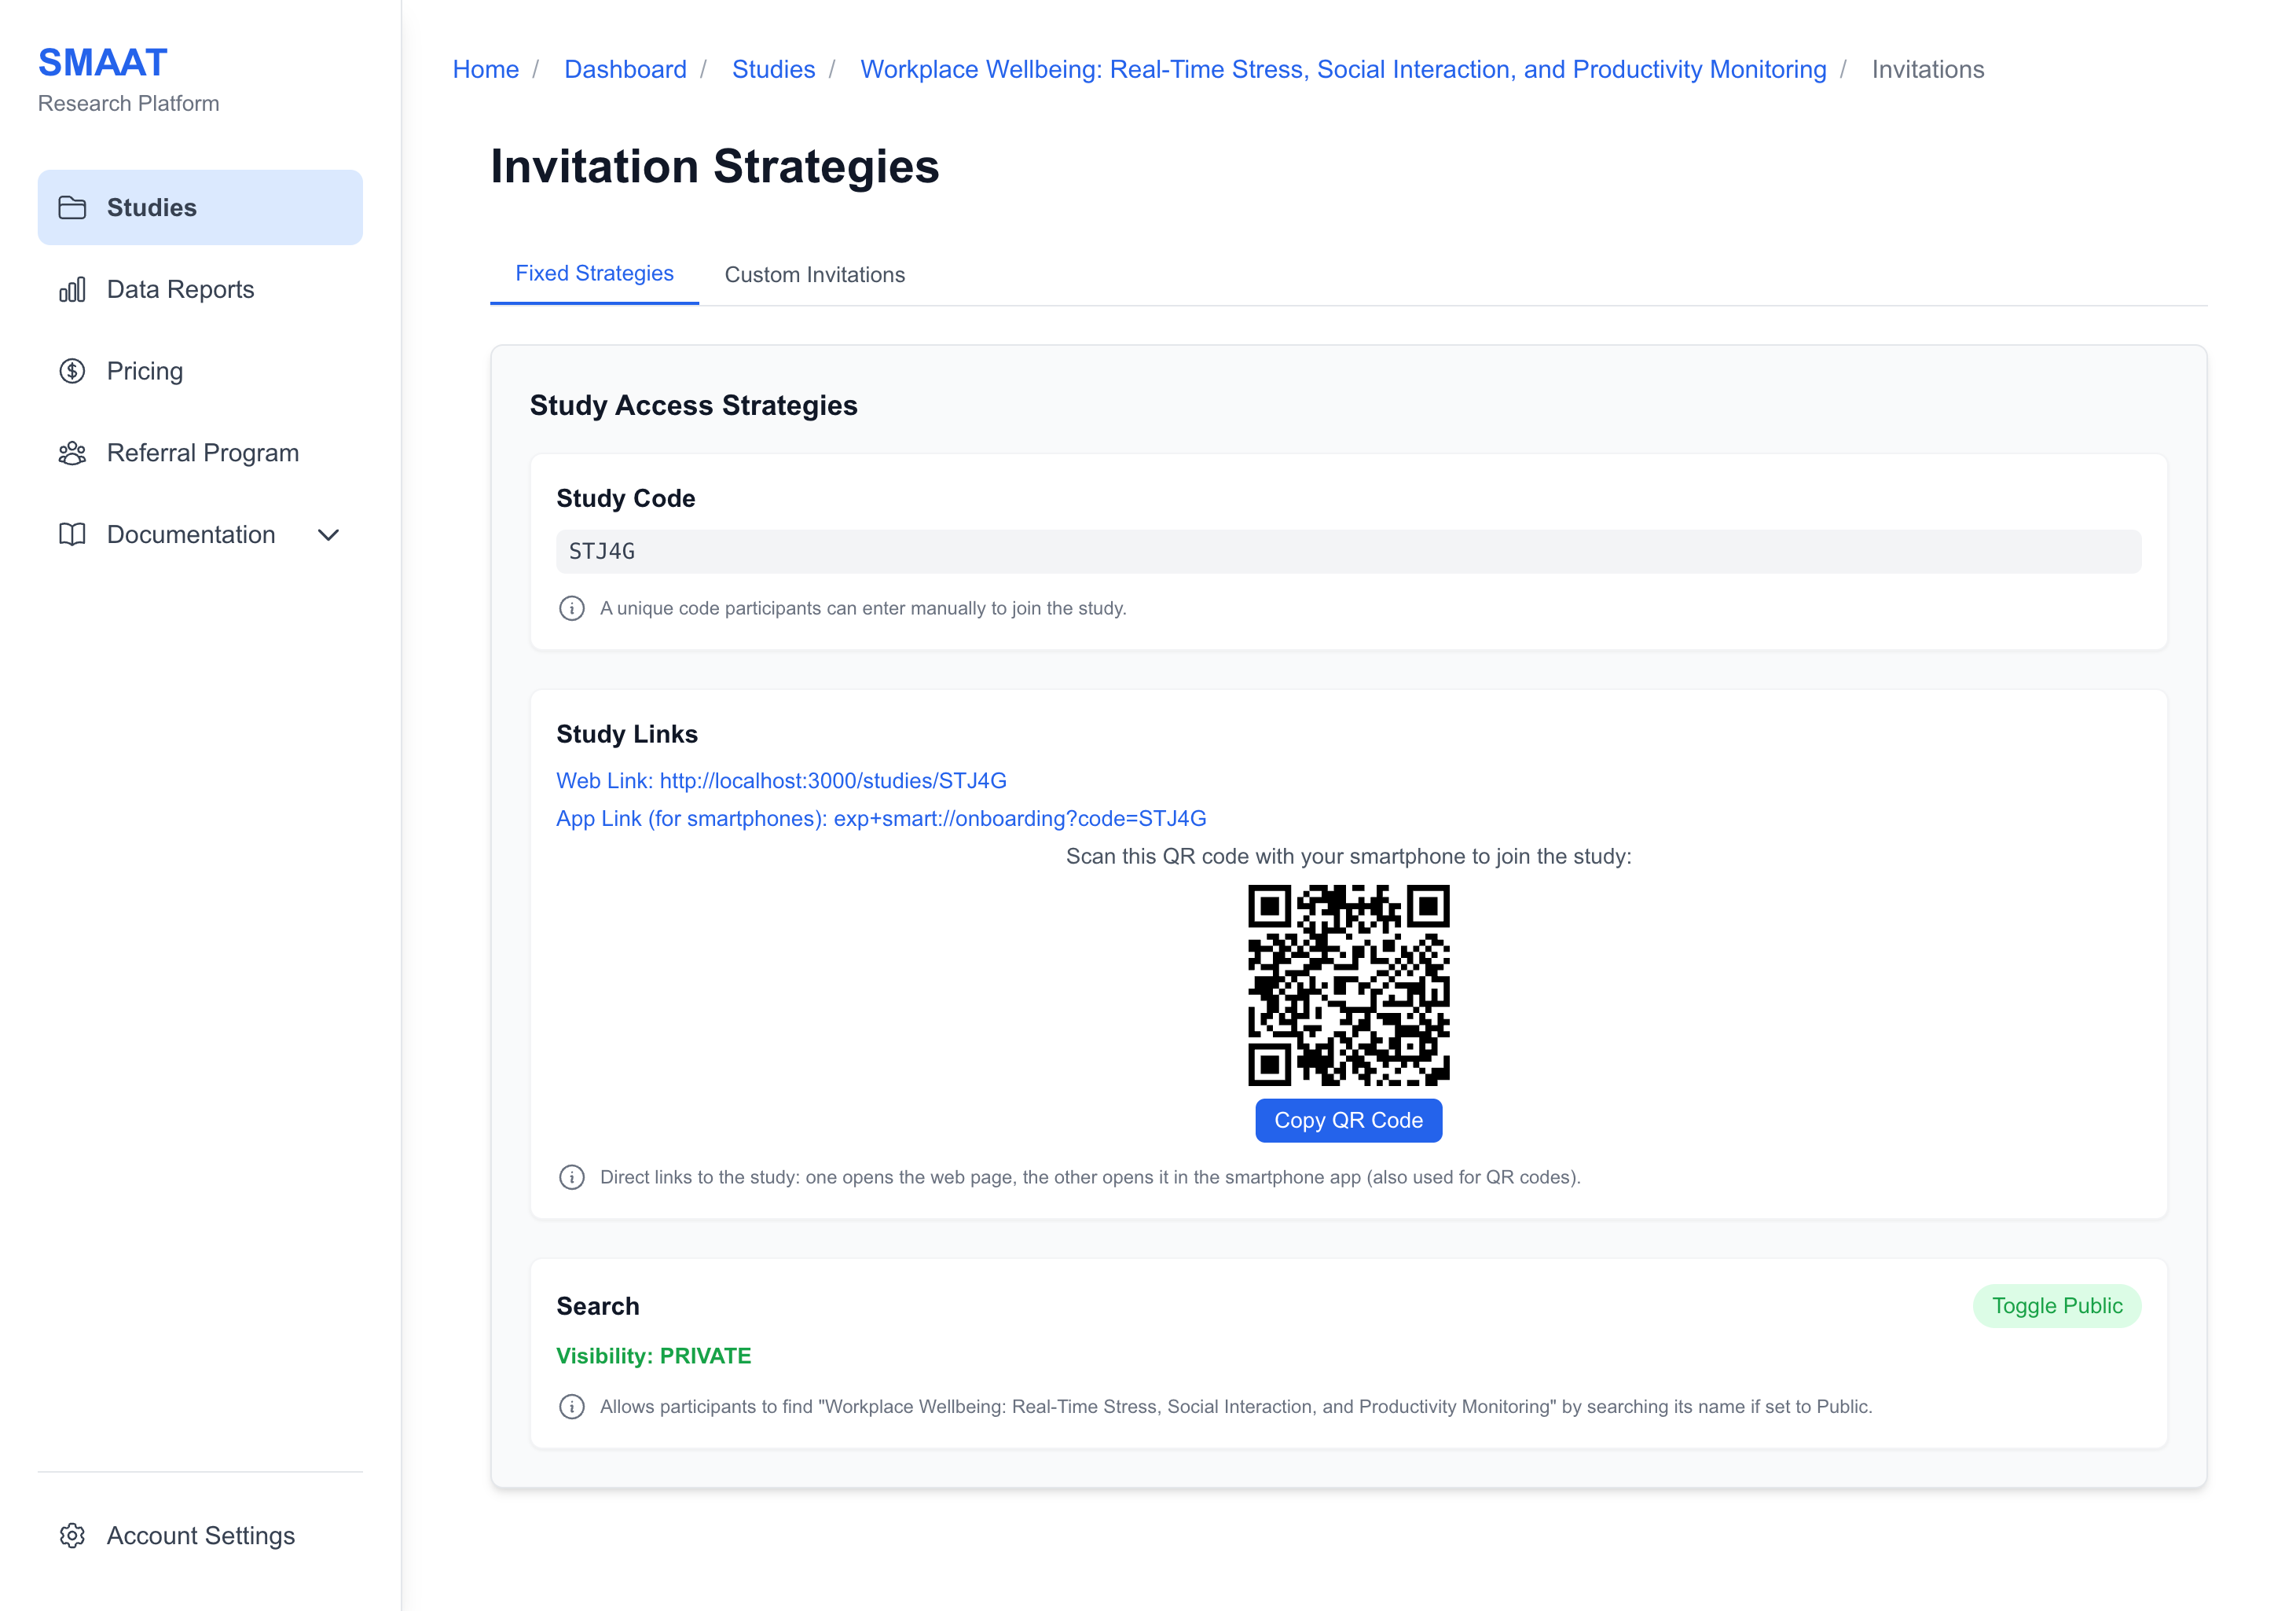Viewport: 2296px width, 1611px height.
Task: Open Account Settings via the gear icon
Action: tap(73, 1536)
